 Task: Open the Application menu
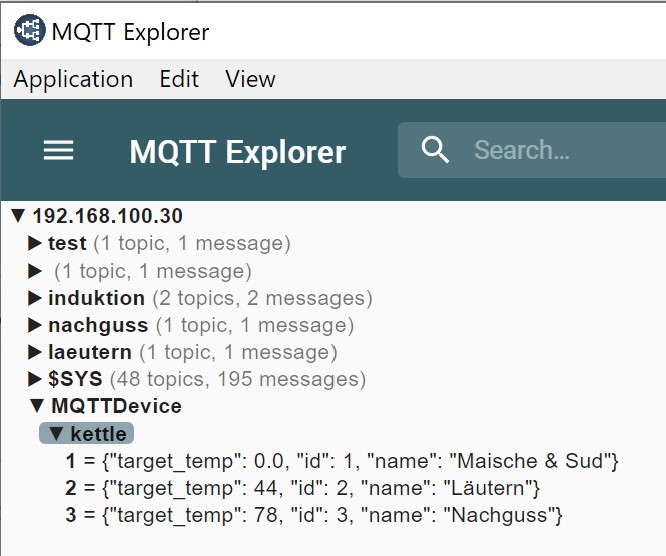coord(73,79)
